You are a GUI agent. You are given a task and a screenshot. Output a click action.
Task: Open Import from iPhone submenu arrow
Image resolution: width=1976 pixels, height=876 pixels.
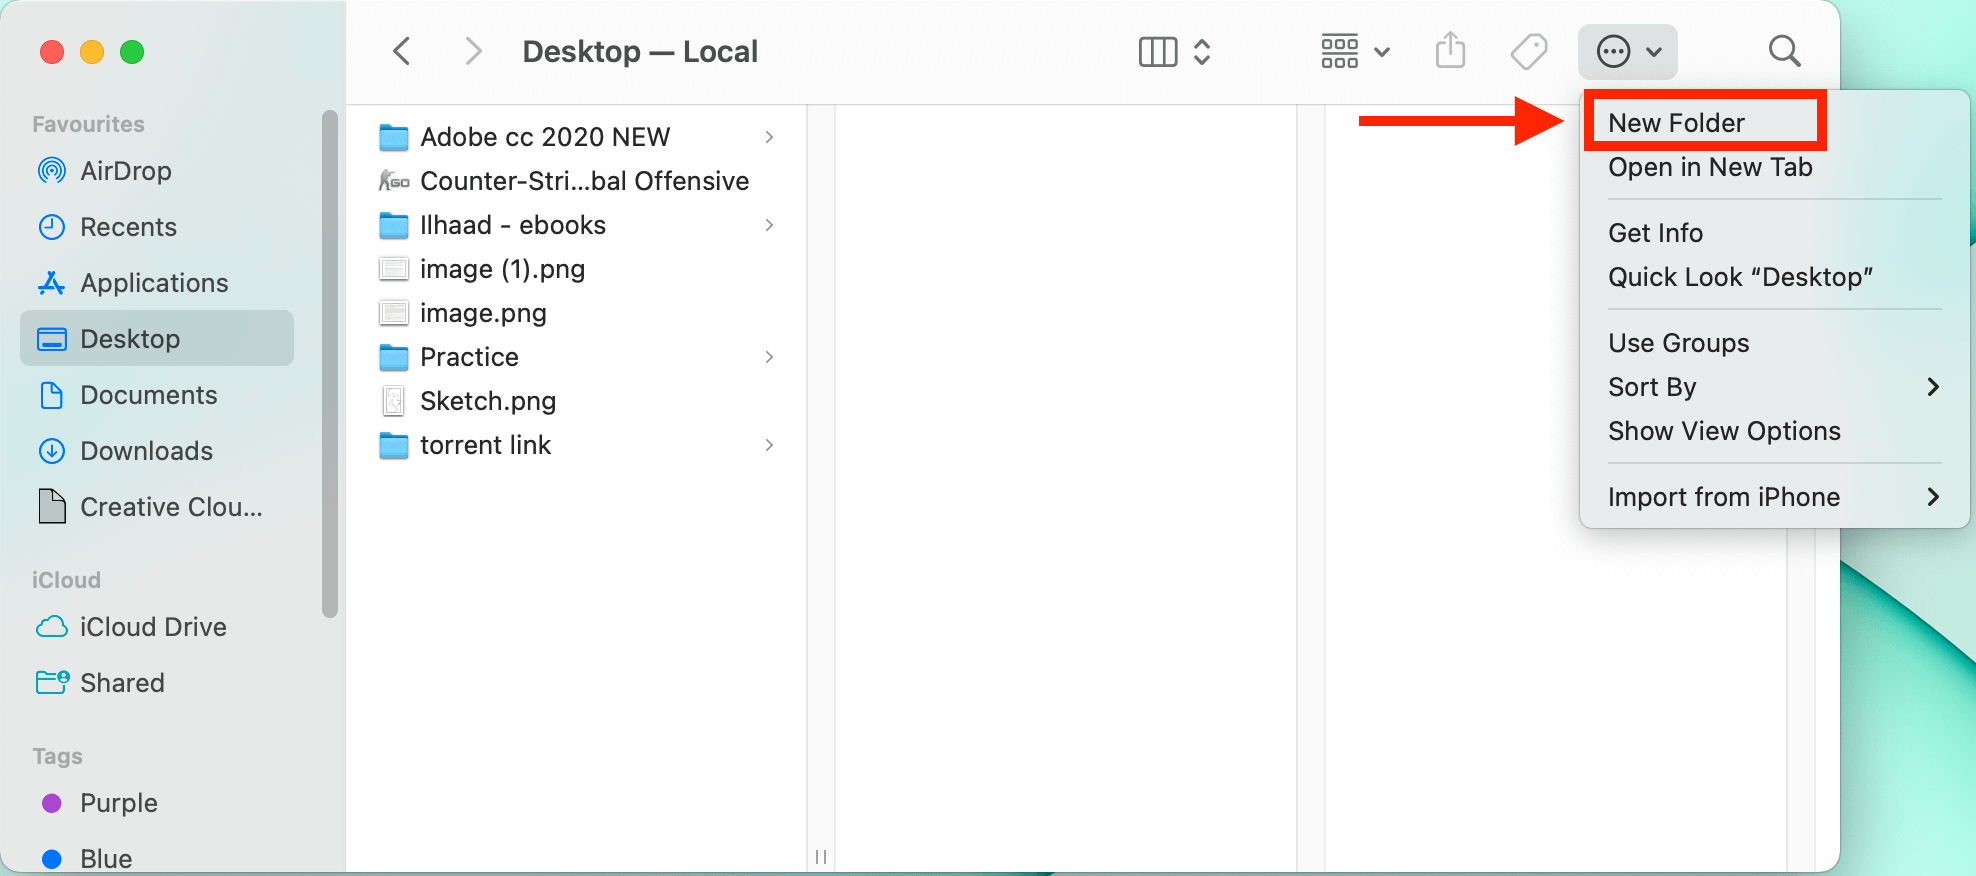1933,497
